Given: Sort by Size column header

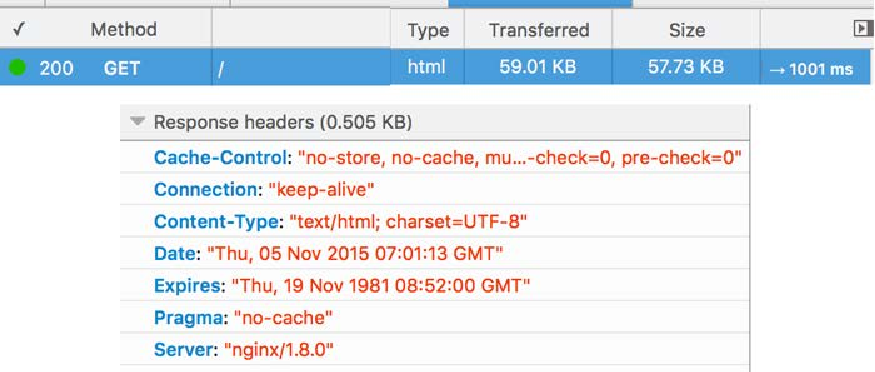Looking at the screenshot, I should [x=686, y=30].
